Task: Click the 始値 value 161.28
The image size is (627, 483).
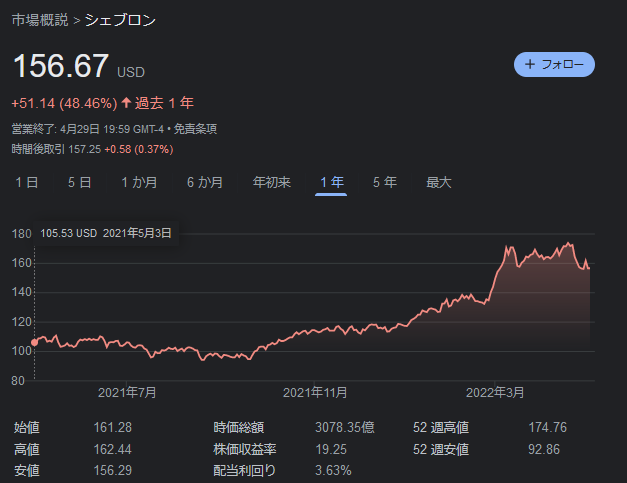Action: point(112,427)
